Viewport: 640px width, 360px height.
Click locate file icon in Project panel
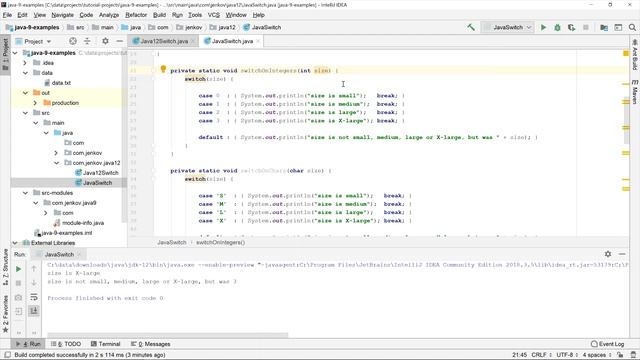click(x=73, y=41)
